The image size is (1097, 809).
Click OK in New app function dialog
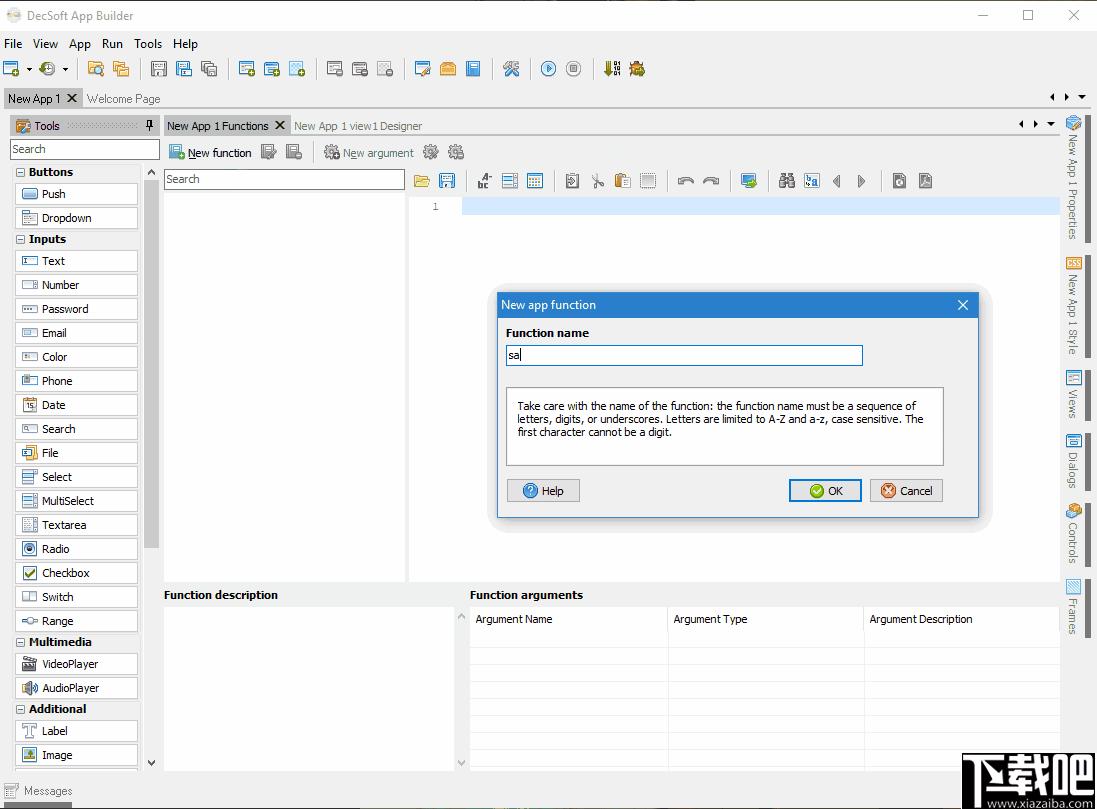pyautogui.click(x=826, y=491)
